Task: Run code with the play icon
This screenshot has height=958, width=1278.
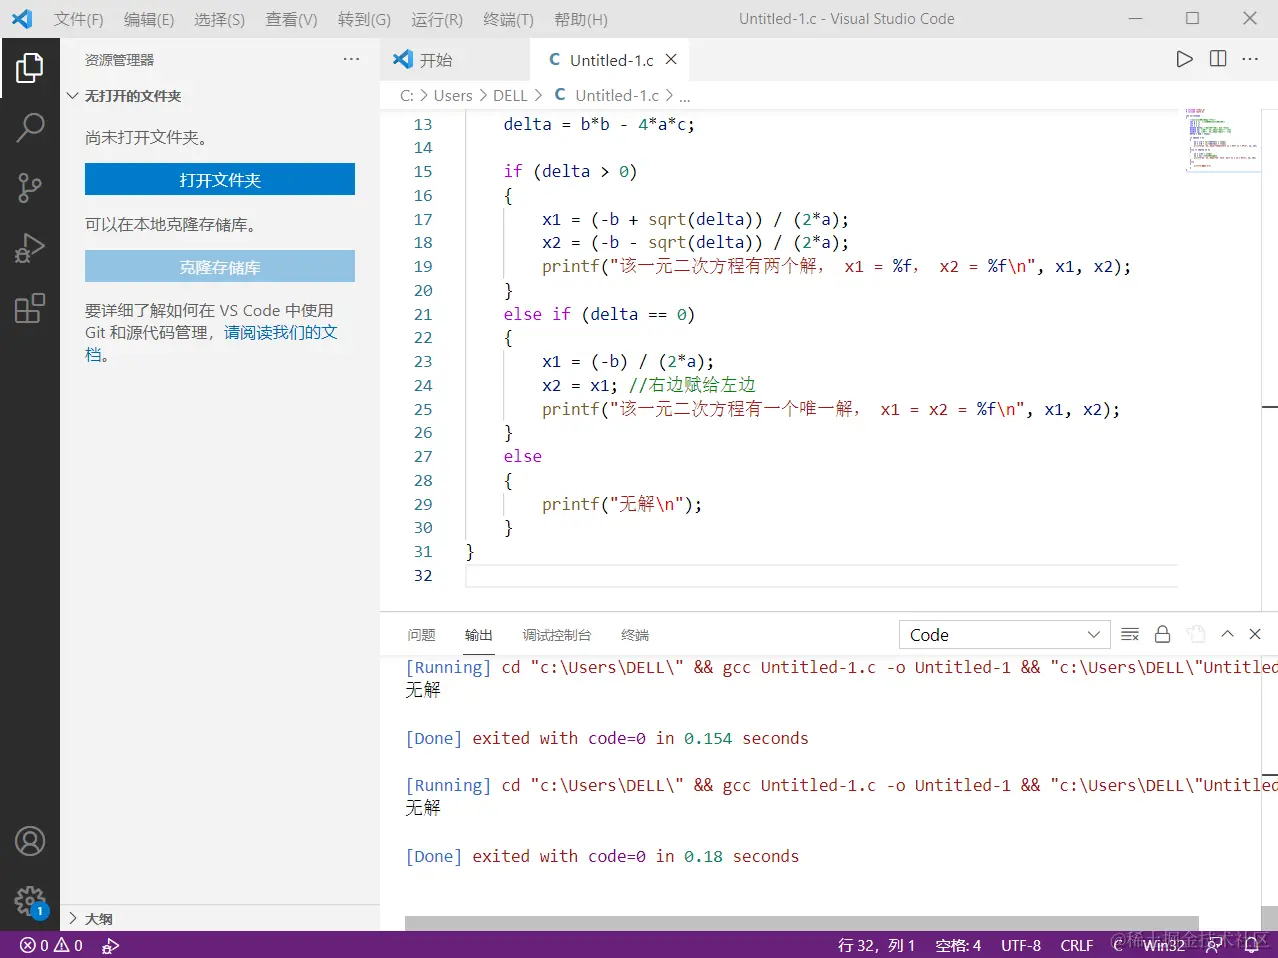Action: tap(1184, 59)
